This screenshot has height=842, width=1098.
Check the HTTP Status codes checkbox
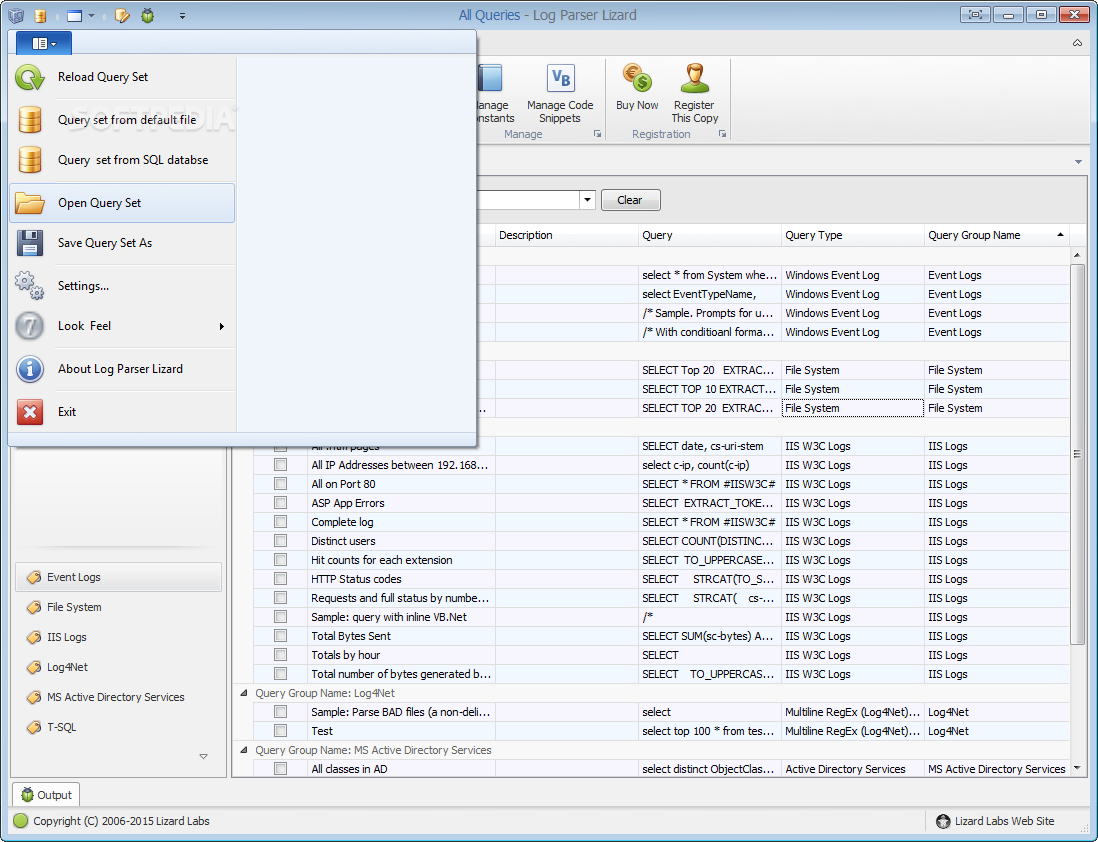(x=281, y=579)
